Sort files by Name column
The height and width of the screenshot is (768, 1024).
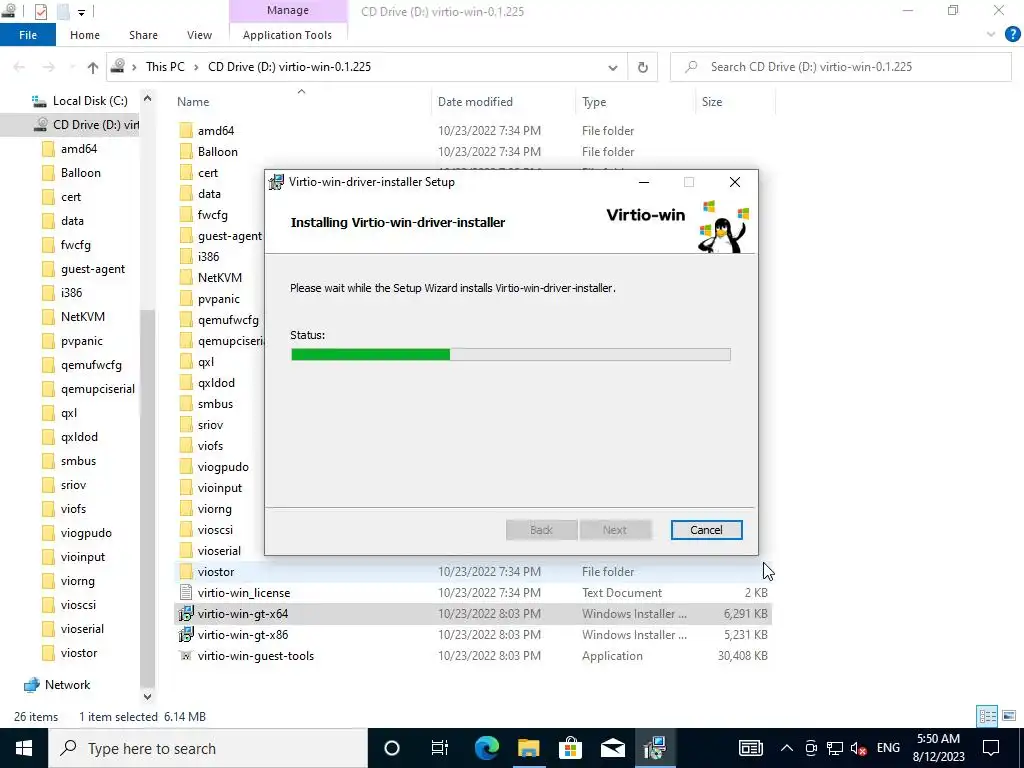(x=193, y=102)
